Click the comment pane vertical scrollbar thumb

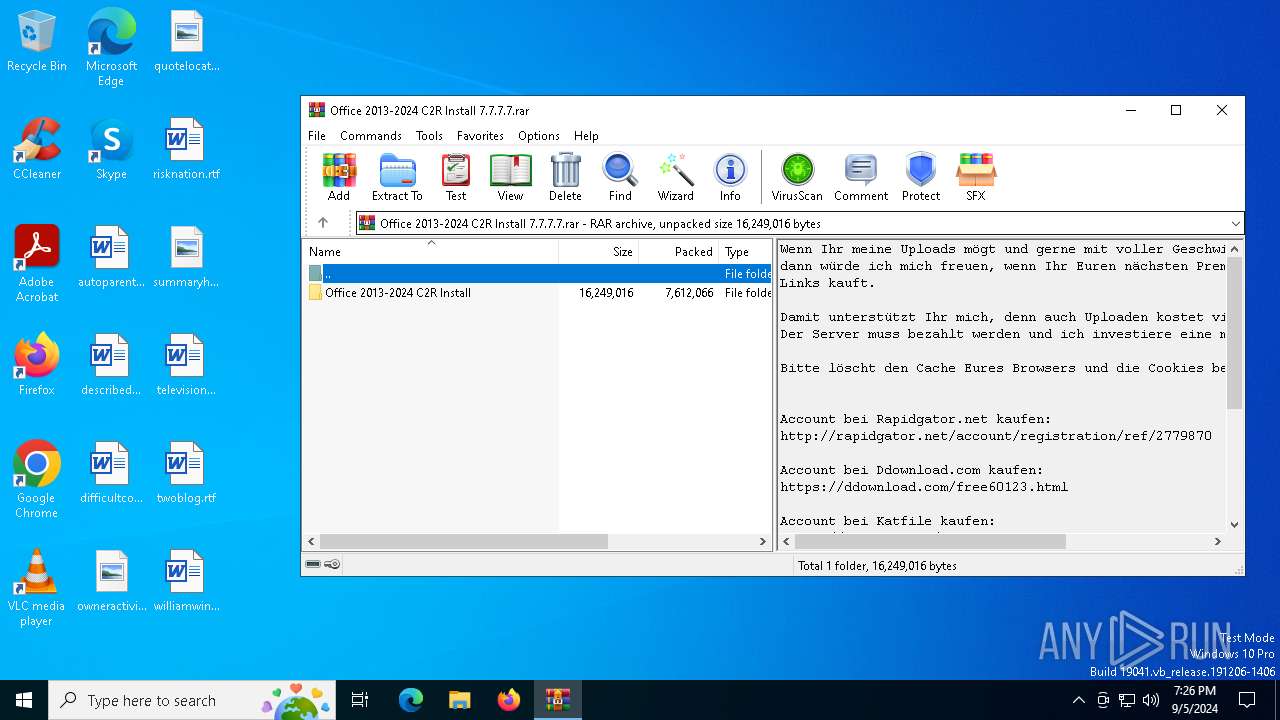(x=1235, y=333)
